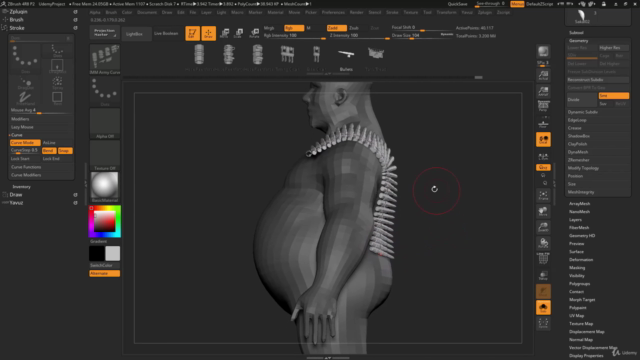
Task: Toggle the Bend curve option
Action: click(x=49, y=151)
